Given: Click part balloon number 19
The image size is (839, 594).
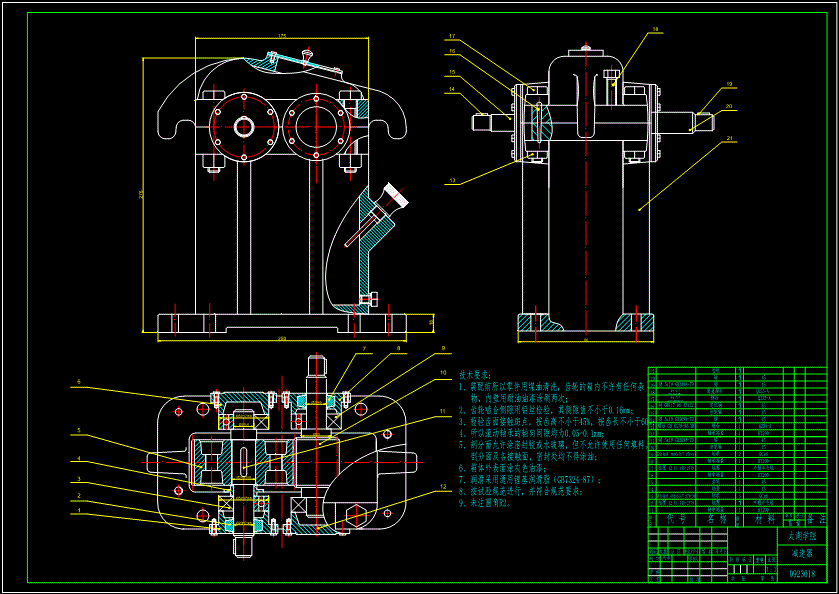Looking at the screenshot, I should (x=729, y=84).
